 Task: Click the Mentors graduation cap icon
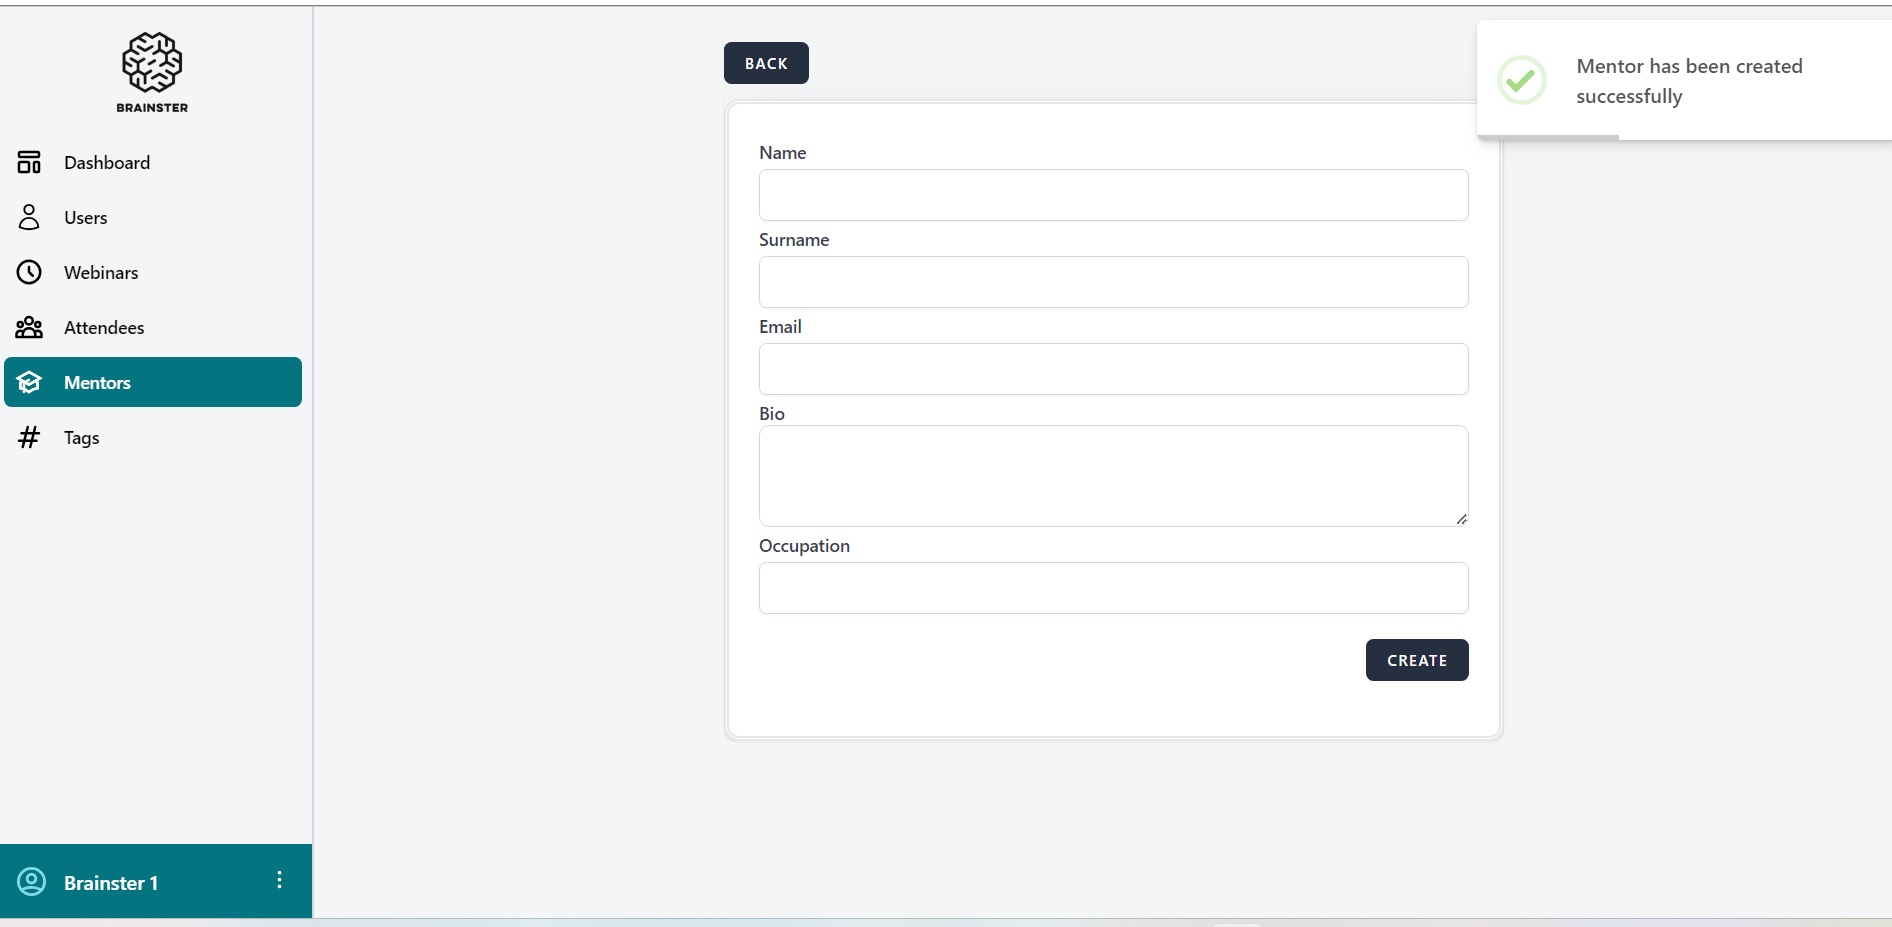tap(29, 382)
